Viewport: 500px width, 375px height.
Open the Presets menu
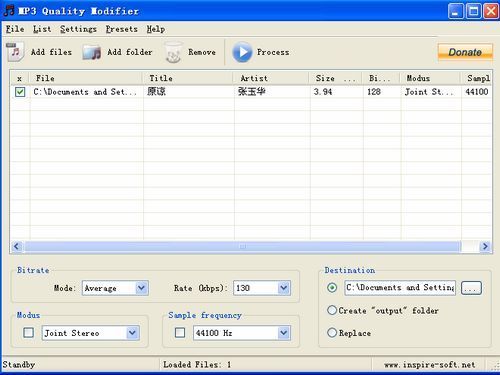(122, 29)
